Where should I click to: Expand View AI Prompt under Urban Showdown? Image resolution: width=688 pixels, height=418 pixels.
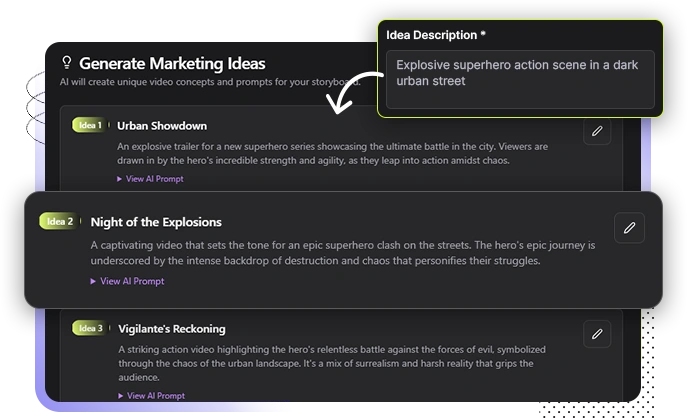(x=150, y=179)
